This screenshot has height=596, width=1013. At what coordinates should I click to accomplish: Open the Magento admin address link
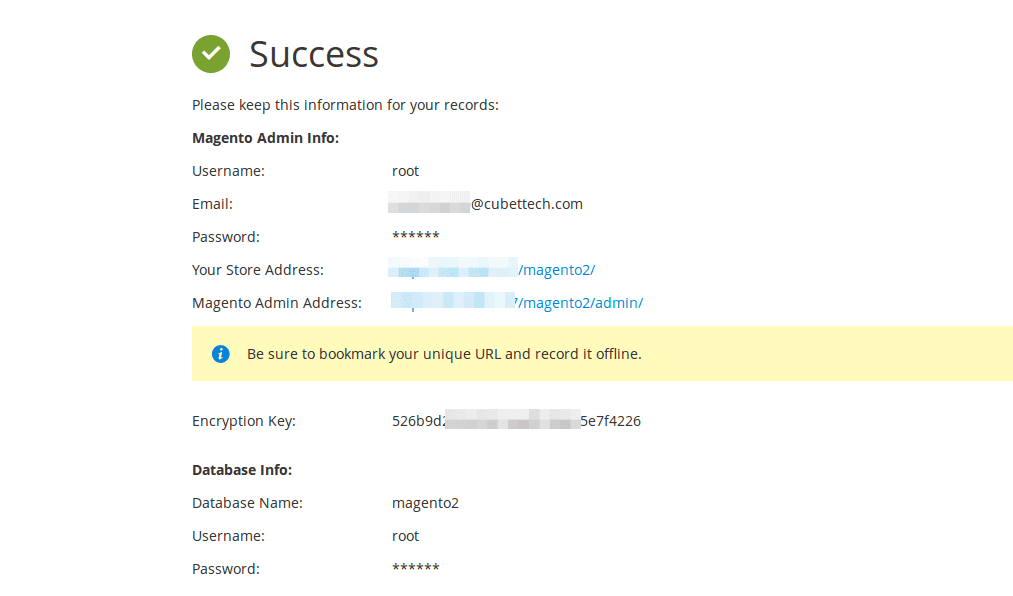pyautogui.click(x=517, y=302)
